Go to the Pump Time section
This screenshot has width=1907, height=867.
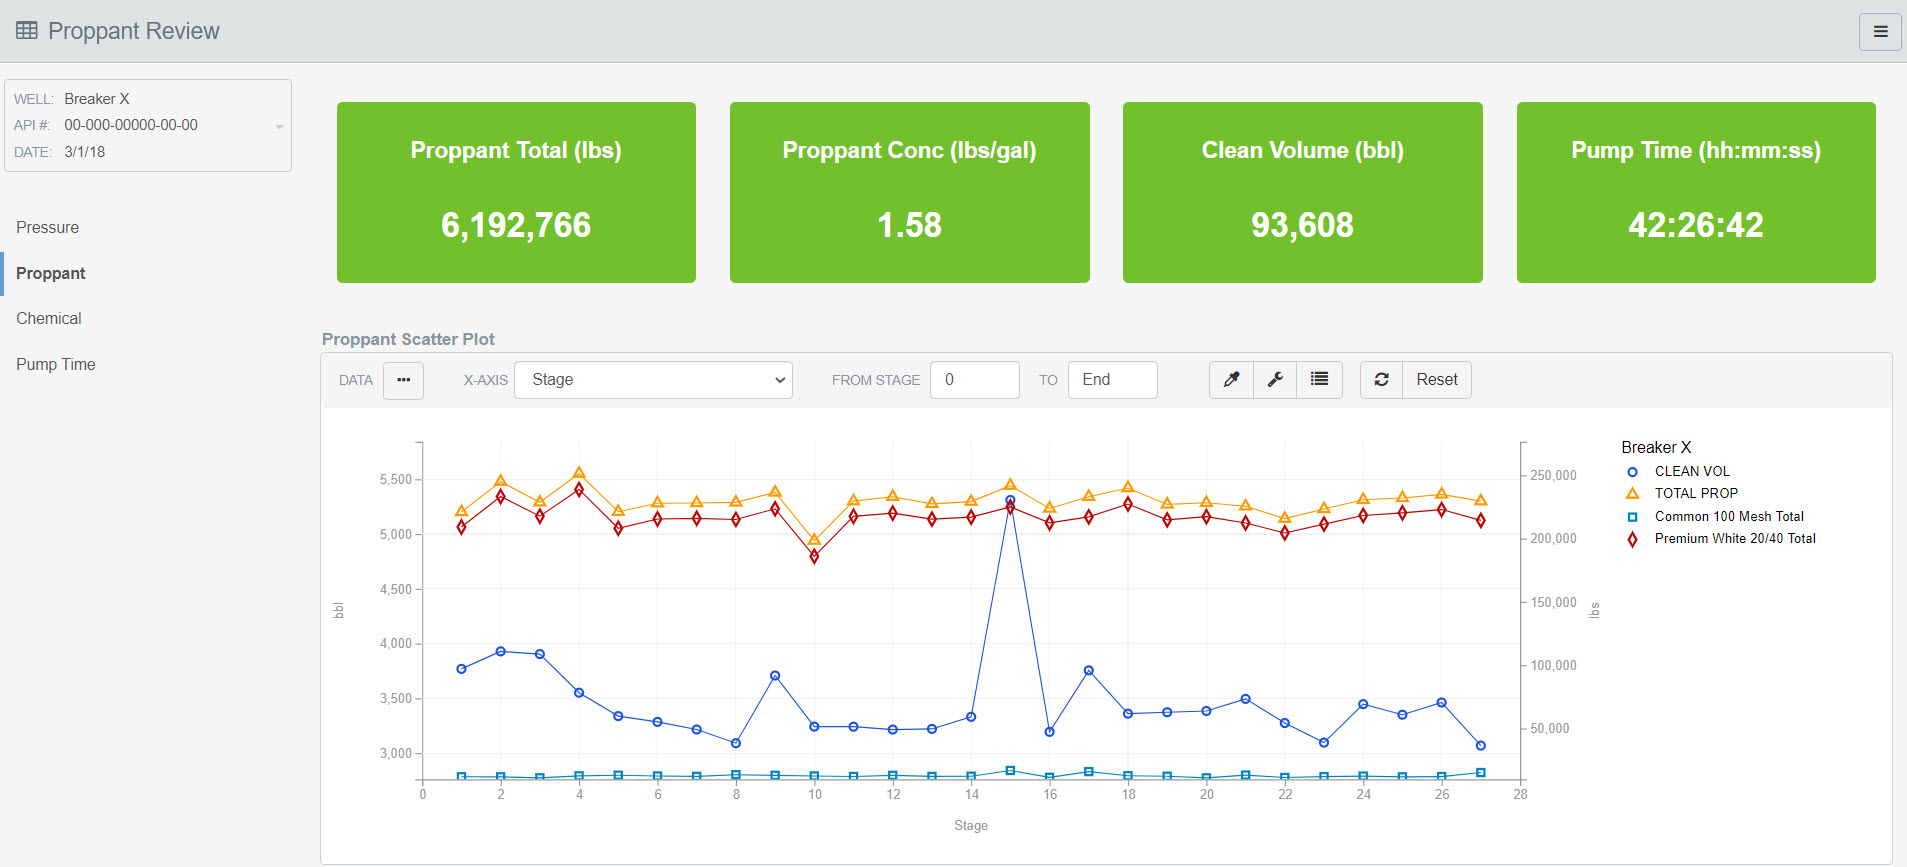coord(56,365)
